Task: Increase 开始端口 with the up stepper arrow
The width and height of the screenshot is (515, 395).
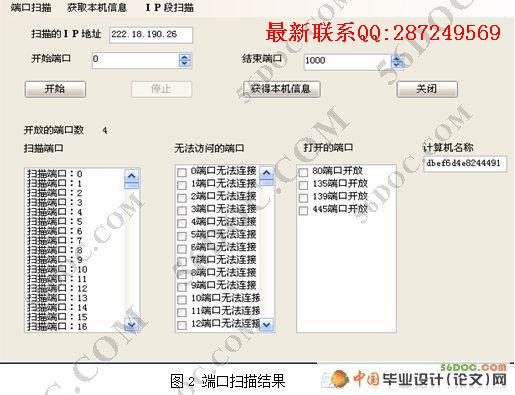Action: click(185, 57)
